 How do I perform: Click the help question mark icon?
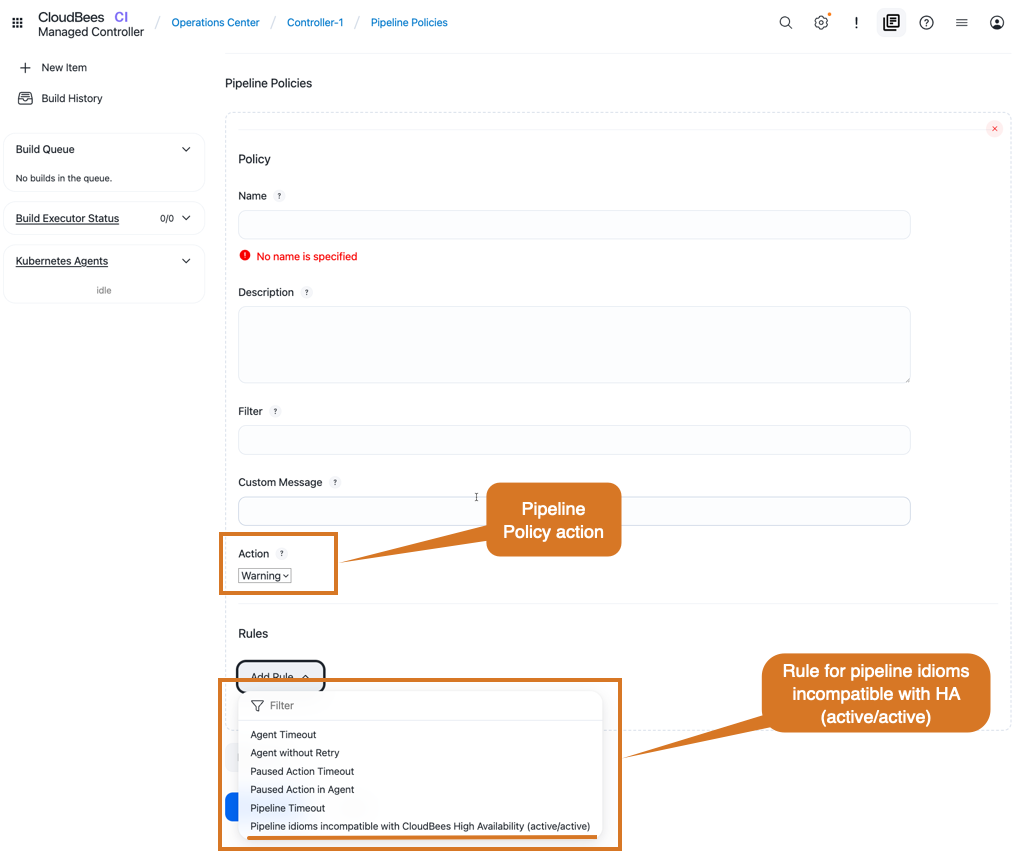926,23
